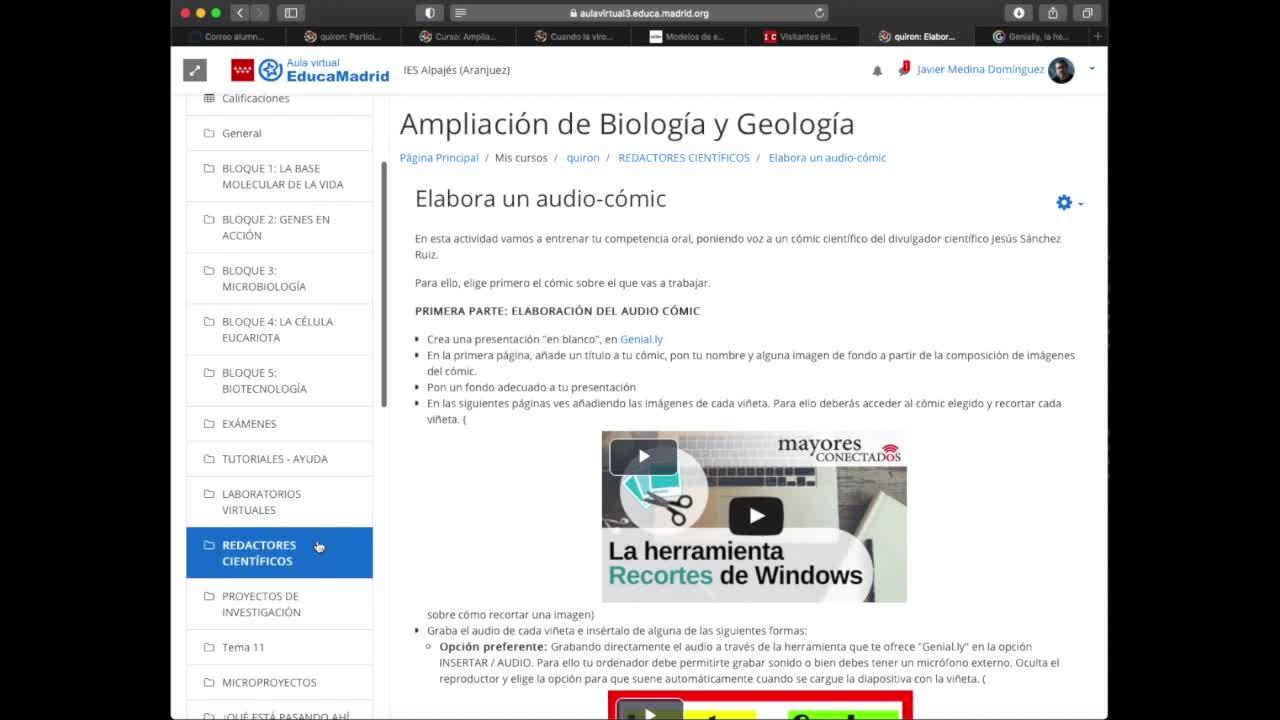Image resolution: width=1280 pixels, height=720 pixels.
Task: Open the Genial.ly hyperlink
Action: tap(641, 339)
